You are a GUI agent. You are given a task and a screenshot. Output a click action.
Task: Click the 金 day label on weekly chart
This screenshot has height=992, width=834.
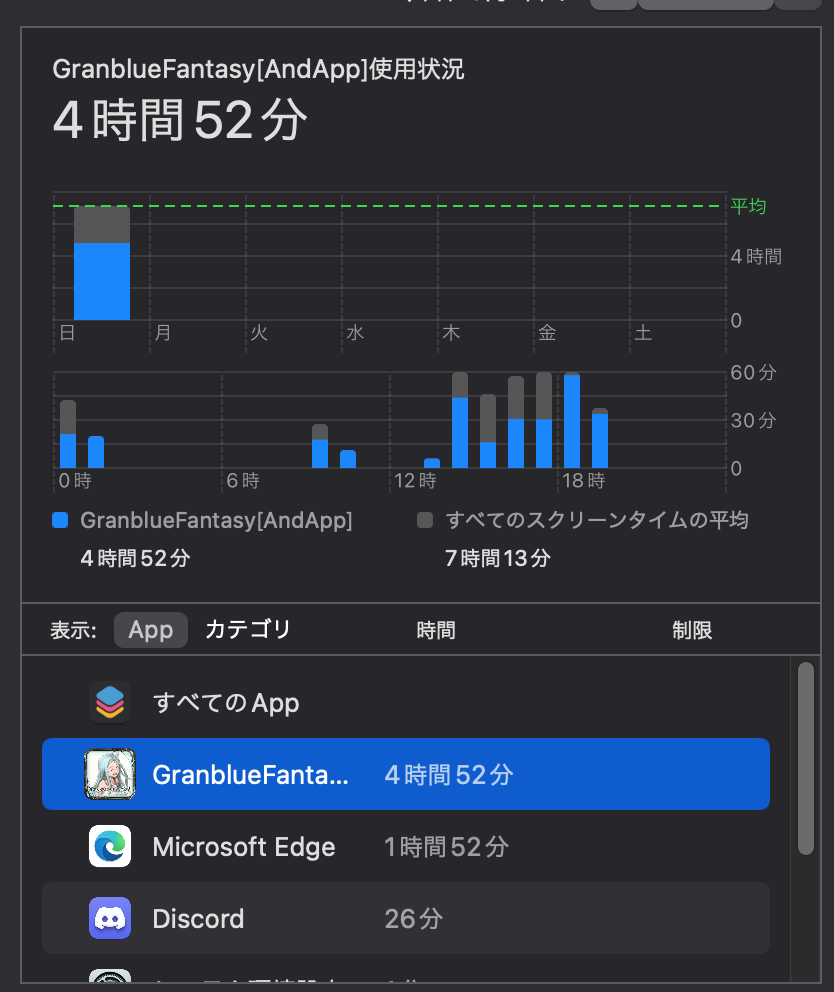547,333
